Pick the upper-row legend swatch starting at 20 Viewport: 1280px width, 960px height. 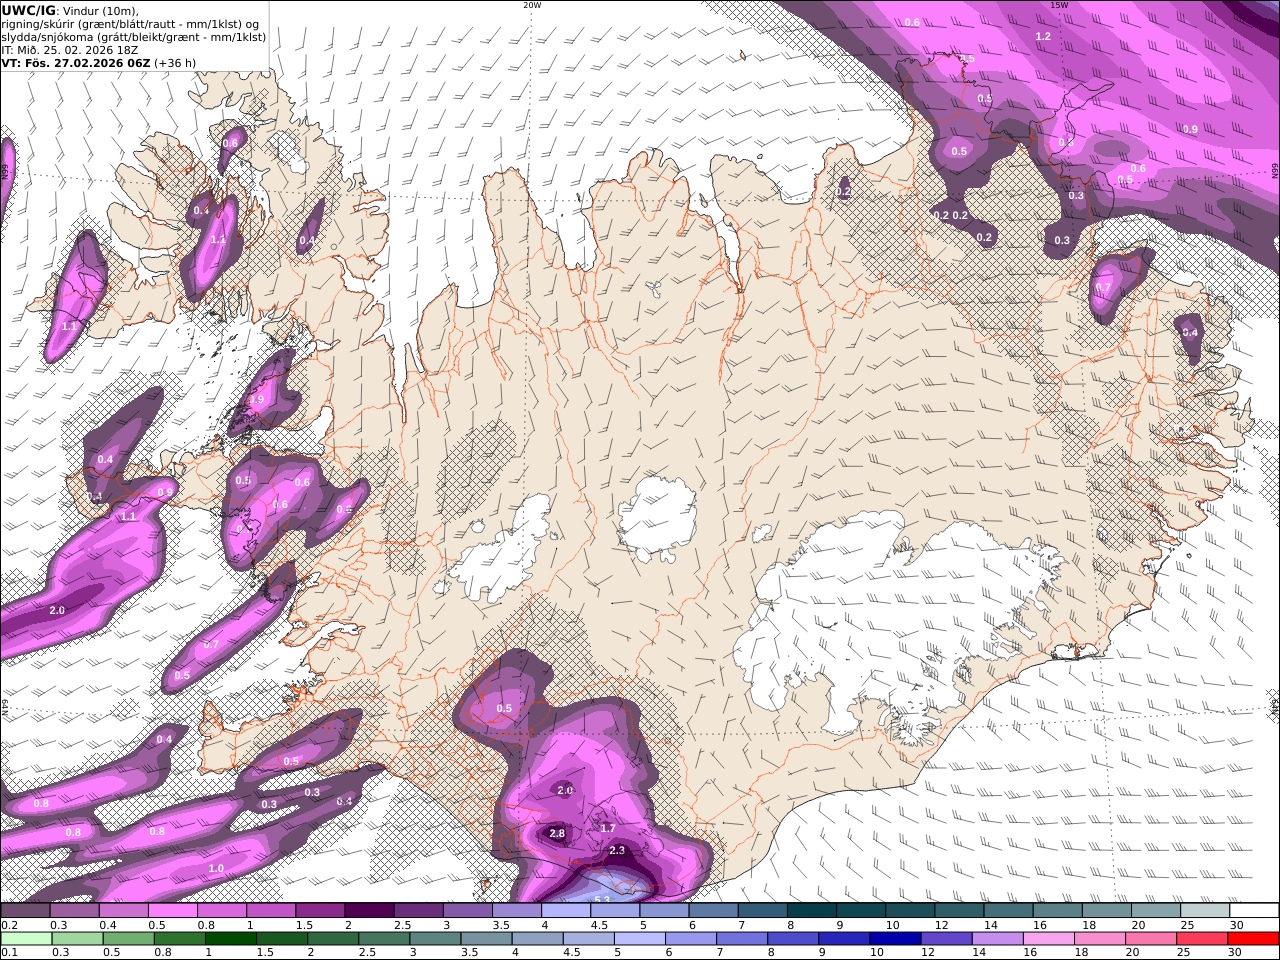tap(1156, 911)
